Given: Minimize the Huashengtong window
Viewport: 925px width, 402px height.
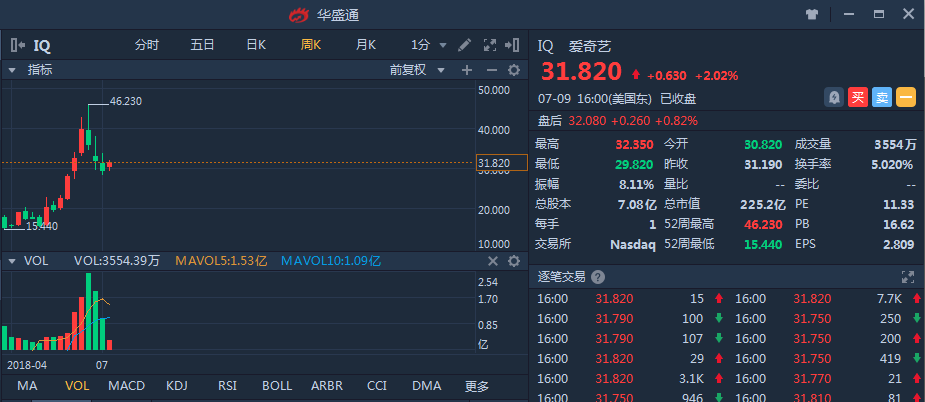Looking at the screenshot, I should coord(849,14).
